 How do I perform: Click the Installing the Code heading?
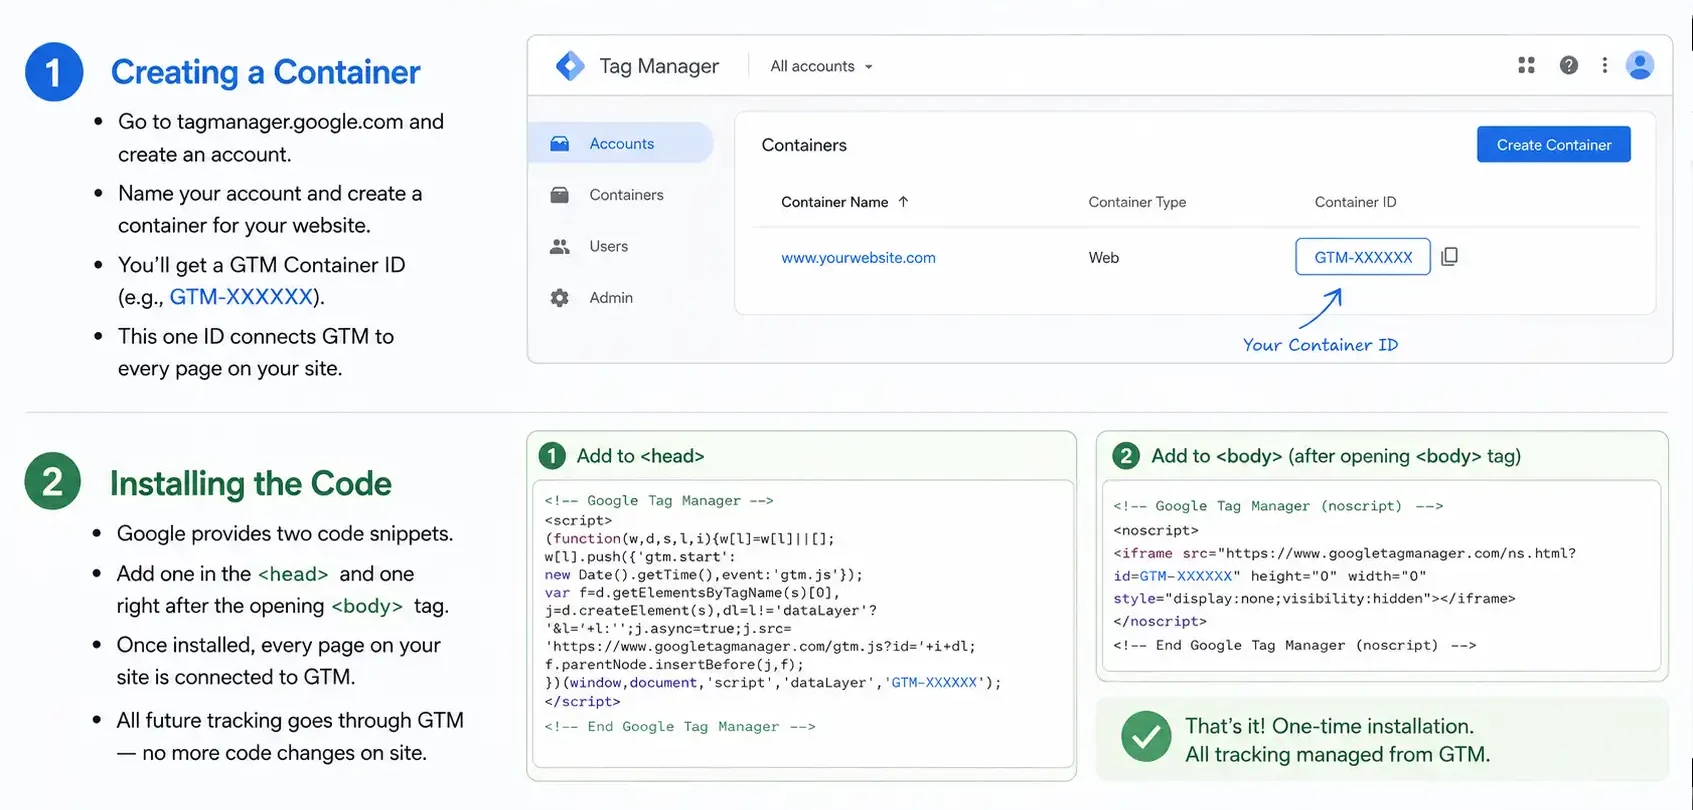coord(250,484)
